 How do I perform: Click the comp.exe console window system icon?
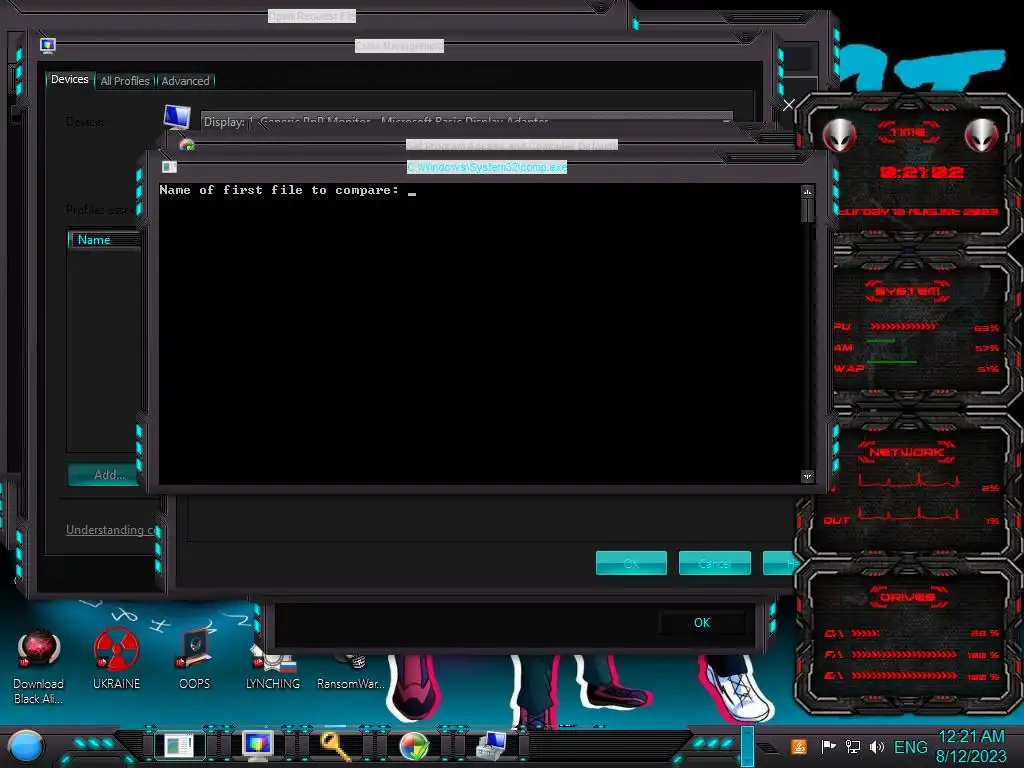(x=169, y=167)
